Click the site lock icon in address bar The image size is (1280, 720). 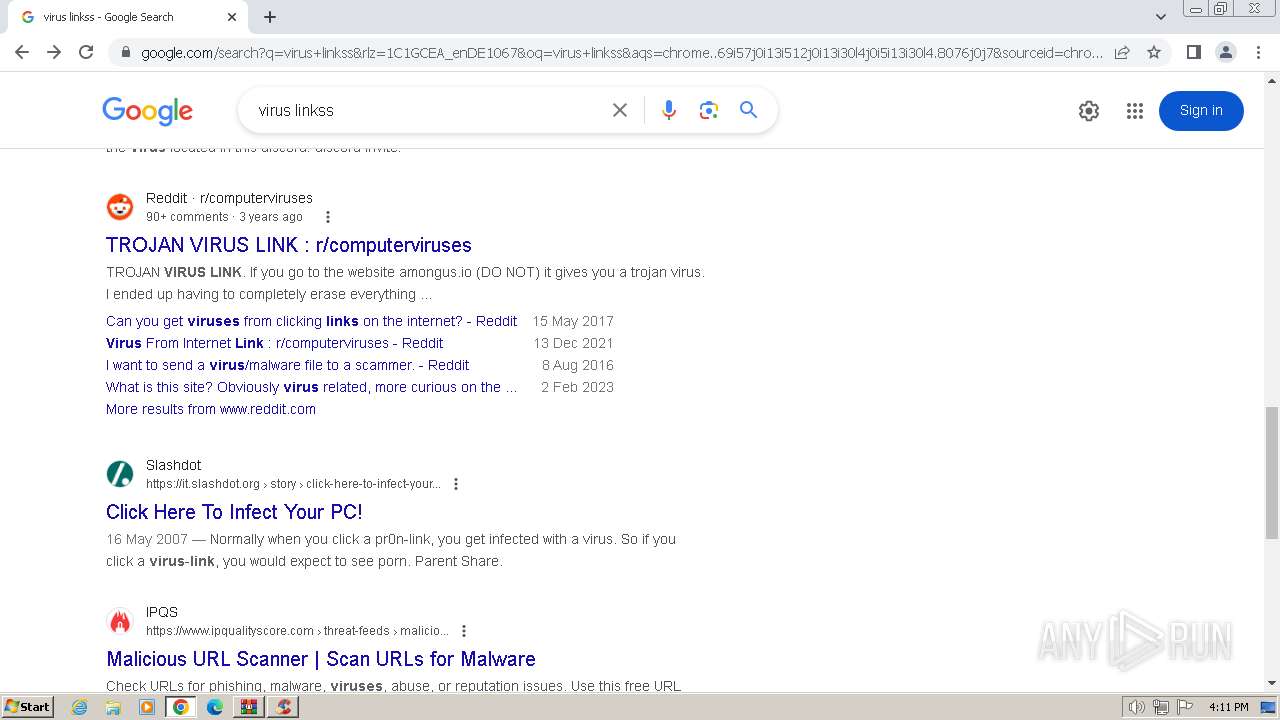pos(125,53)
